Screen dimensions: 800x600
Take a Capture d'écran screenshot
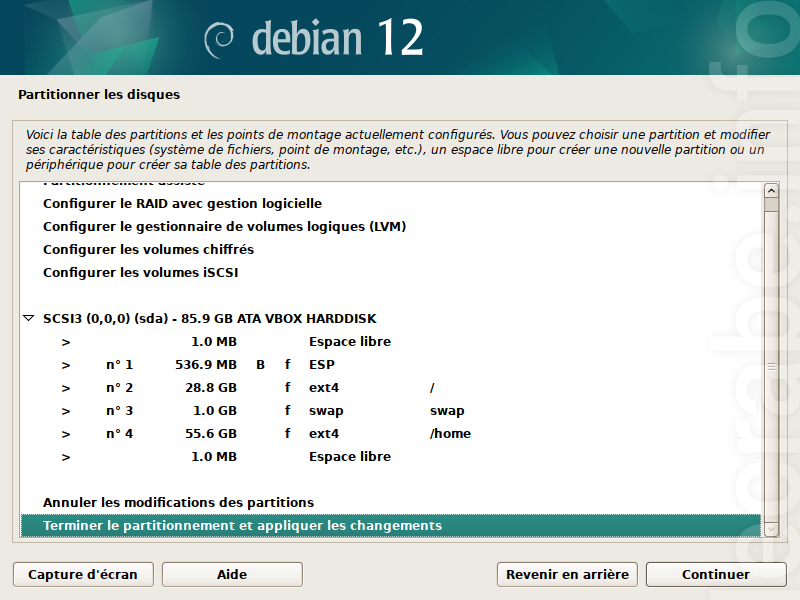83,574
